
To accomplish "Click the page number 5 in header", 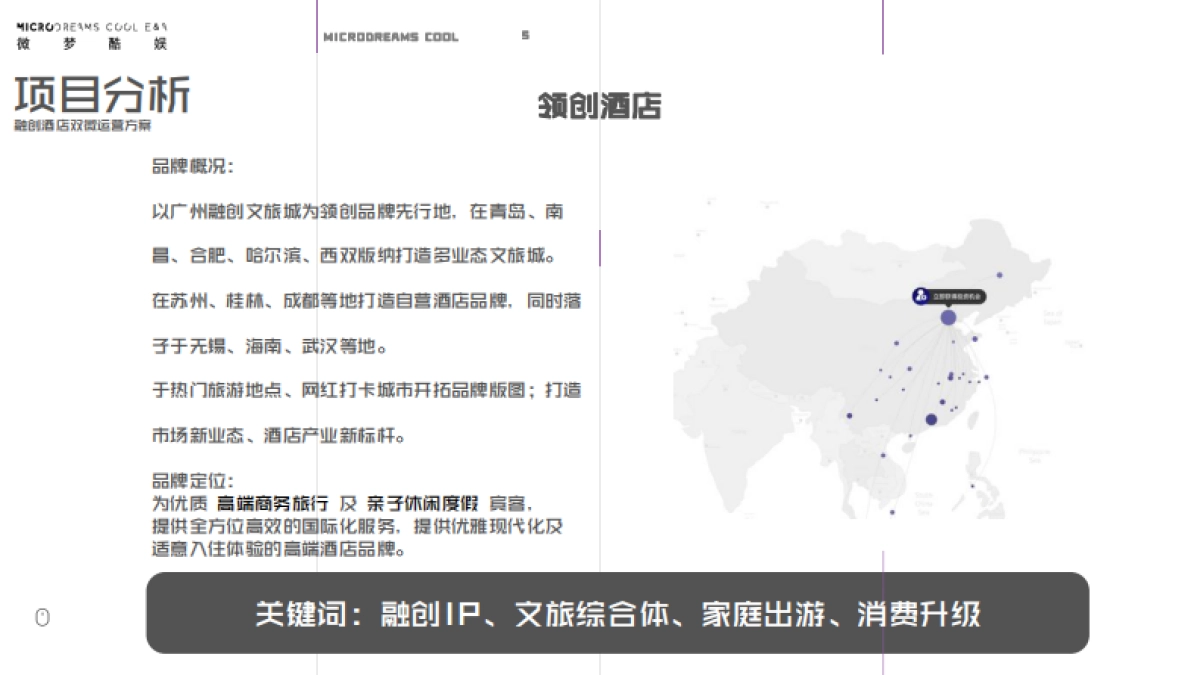I will 526,36.
